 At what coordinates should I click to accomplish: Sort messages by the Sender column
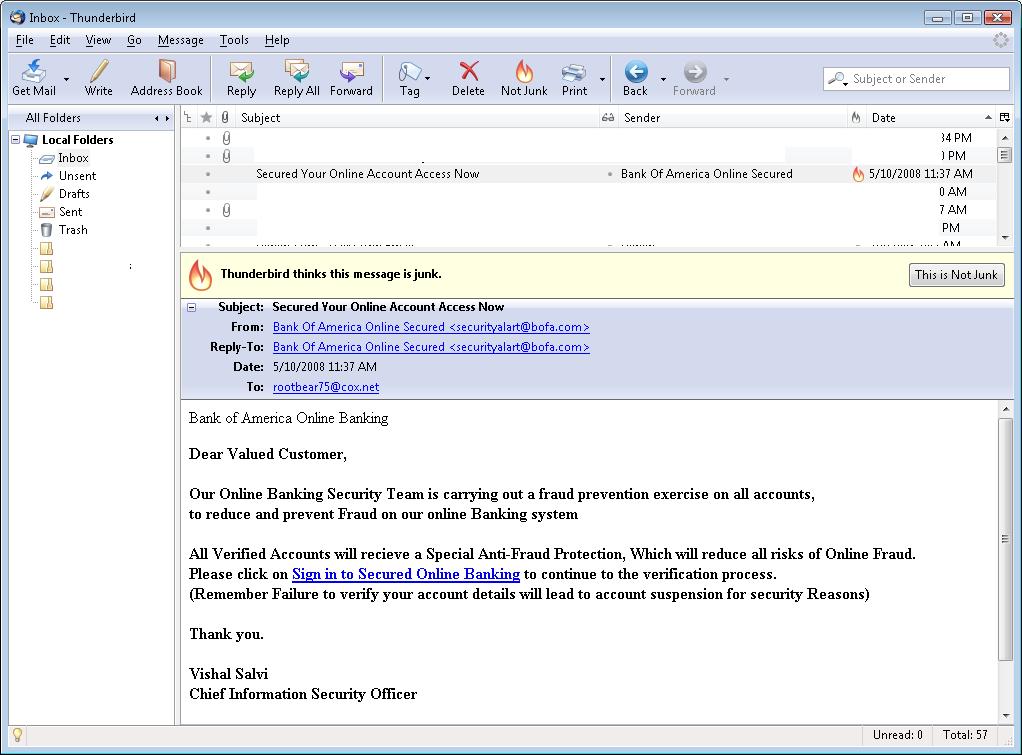[731, 117]
